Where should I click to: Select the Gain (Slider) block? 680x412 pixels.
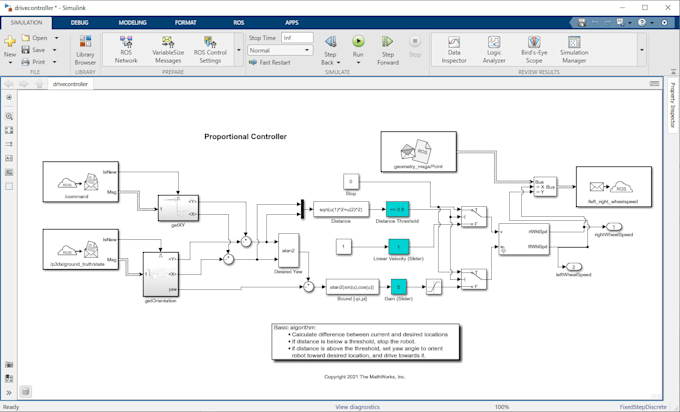pyautogui.click(x=399, y=287)
